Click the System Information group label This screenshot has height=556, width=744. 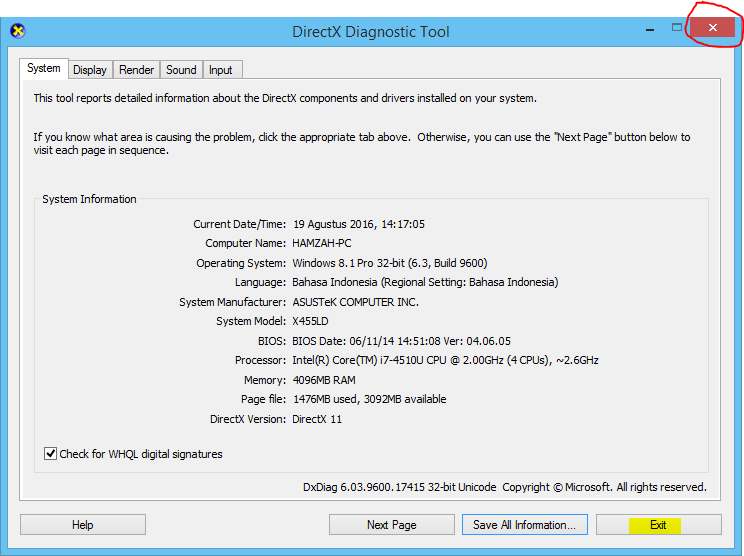pyautogui.click(x=89, y=199)
